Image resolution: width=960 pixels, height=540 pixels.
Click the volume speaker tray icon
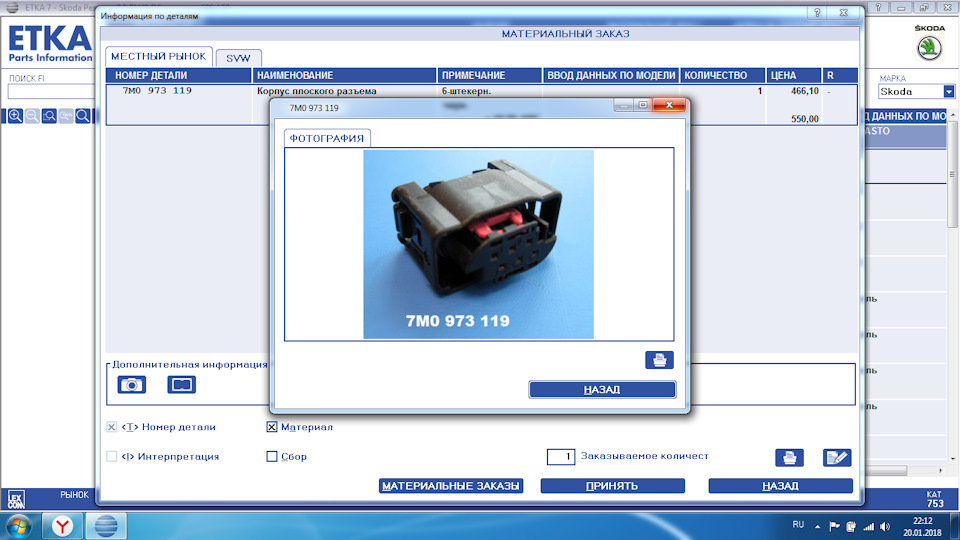[885, 527]
